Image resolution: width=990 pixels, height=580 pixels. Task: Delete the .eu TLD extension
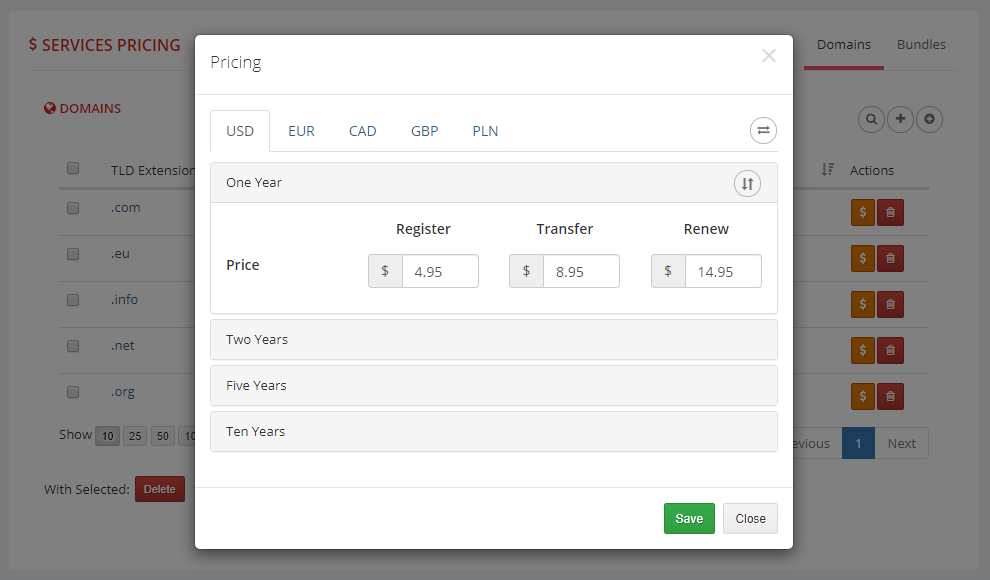pyautogui.click(x=890, y=258)
